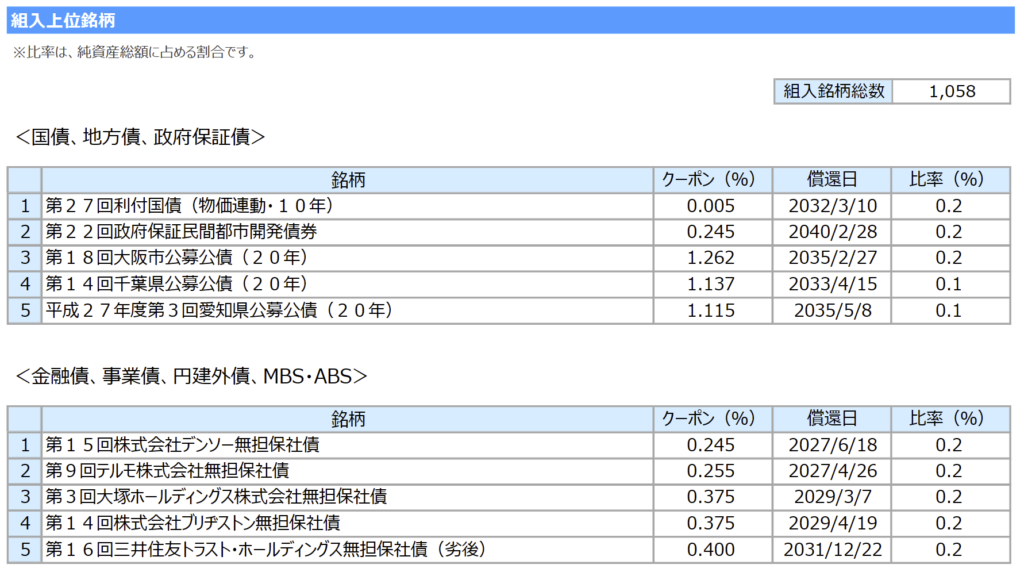Select the 第９回テルモ株式会社無担保社債 entry
The image size is (1024, 572).
(168, 471)
